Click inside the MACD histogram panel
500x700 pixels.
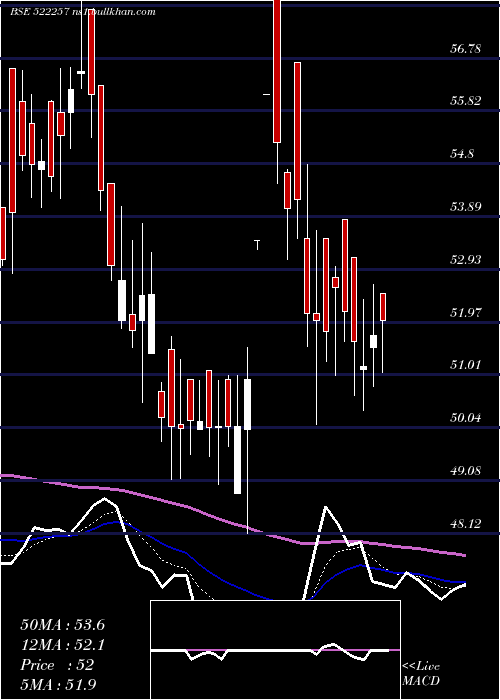275,650
